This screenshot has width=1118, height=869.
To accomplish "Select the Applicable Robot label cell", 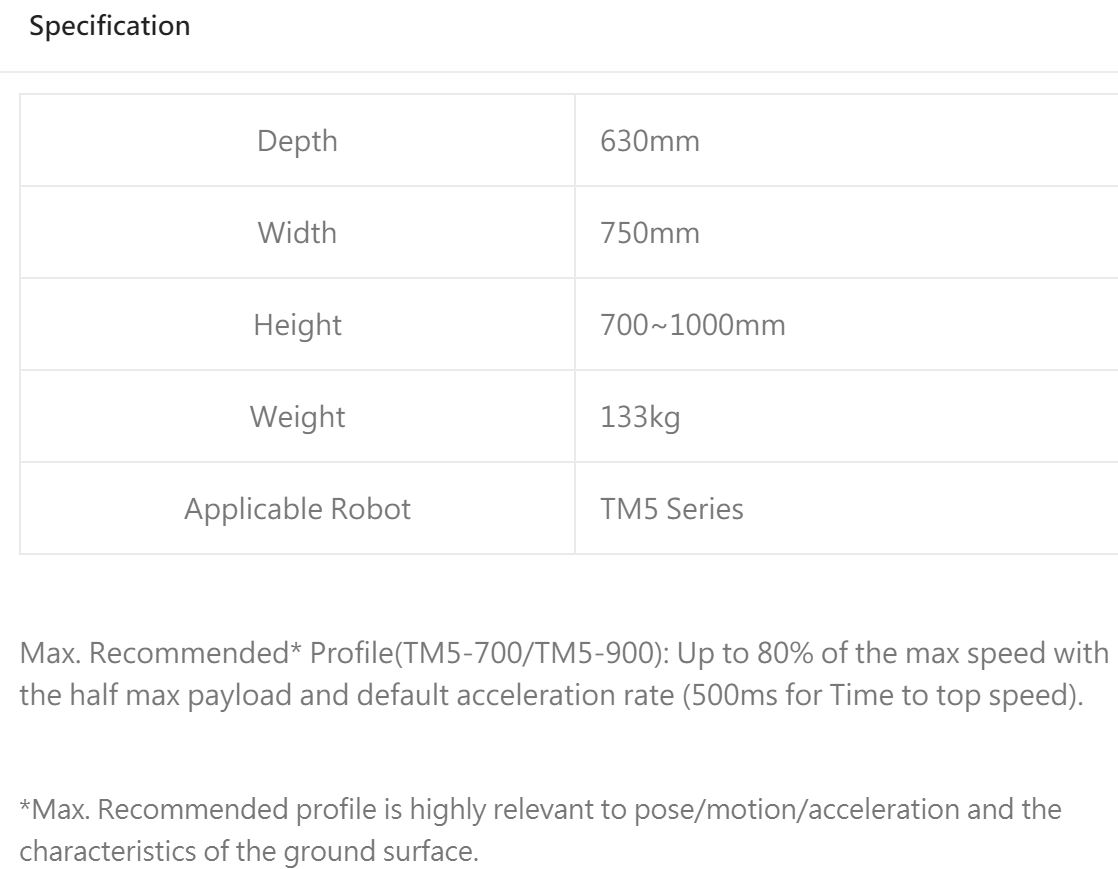I will pos(297,509).
